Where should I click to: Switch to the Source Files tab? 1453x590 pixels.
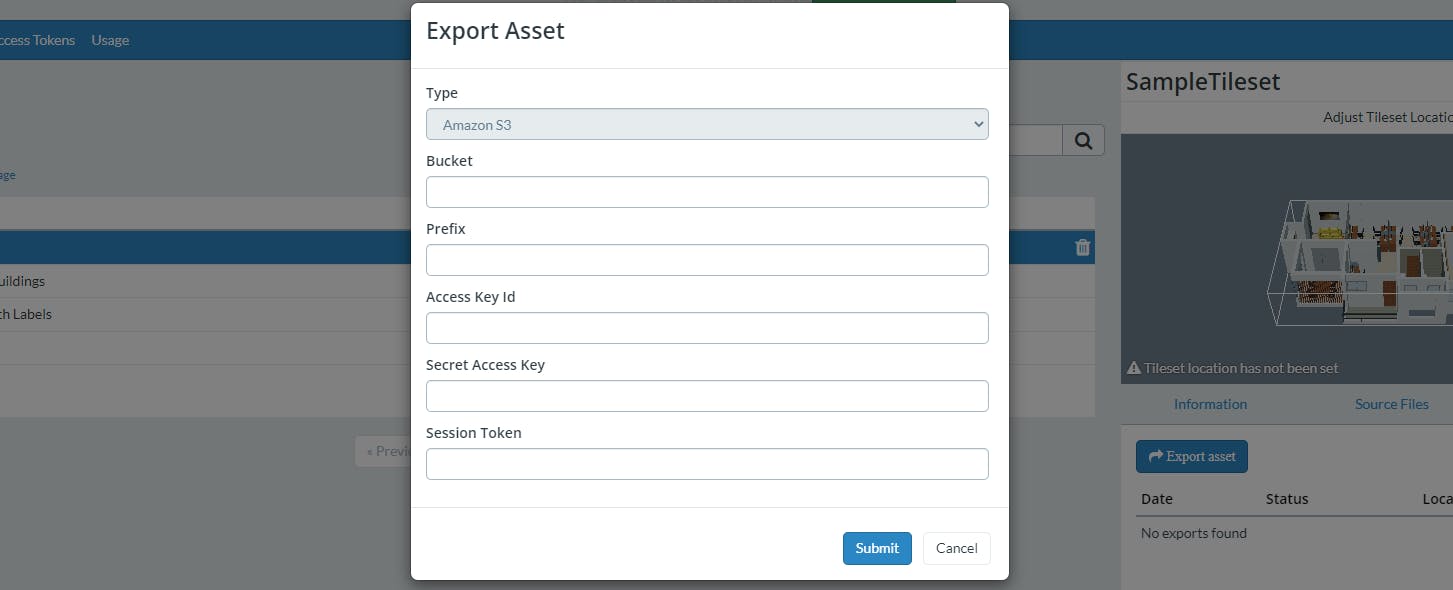pyautogui.click(x=1391, y=404)
